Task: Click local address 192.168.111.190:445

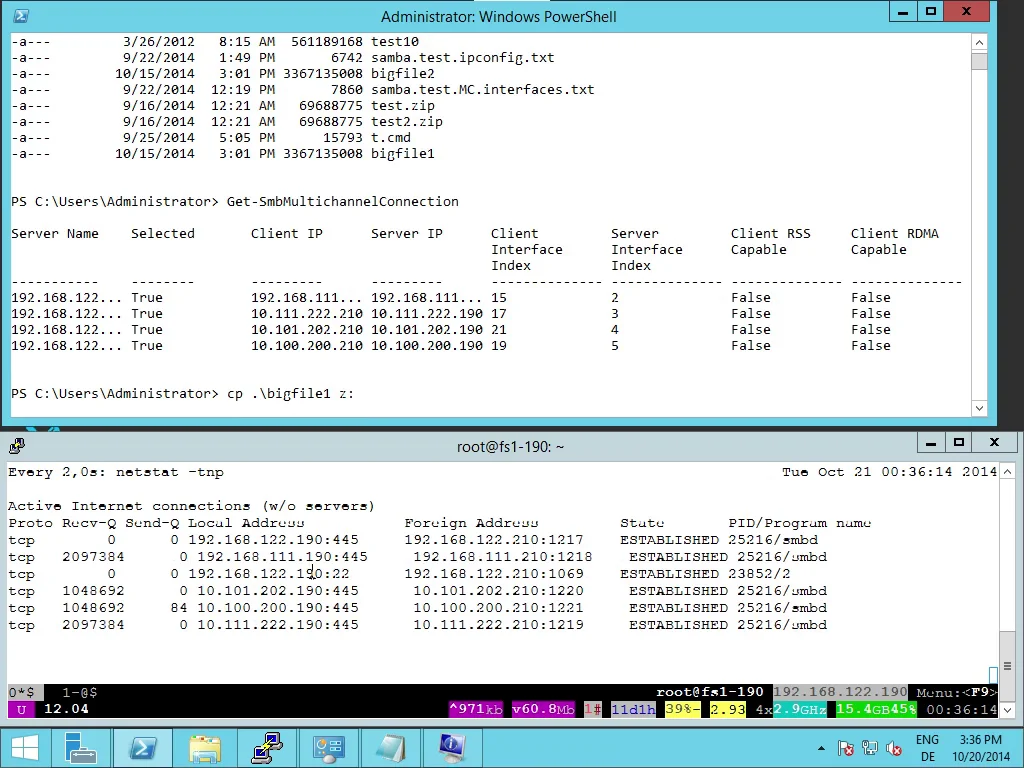Action: pyautogui.click(x=282, y=557)
